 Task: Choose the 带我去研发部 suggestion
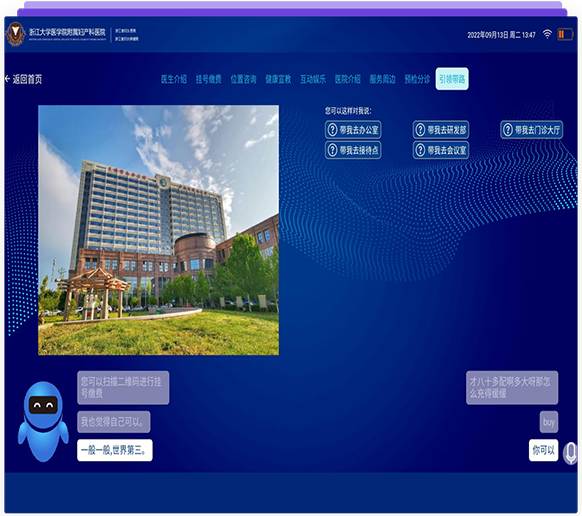click(x=441, y=130)
